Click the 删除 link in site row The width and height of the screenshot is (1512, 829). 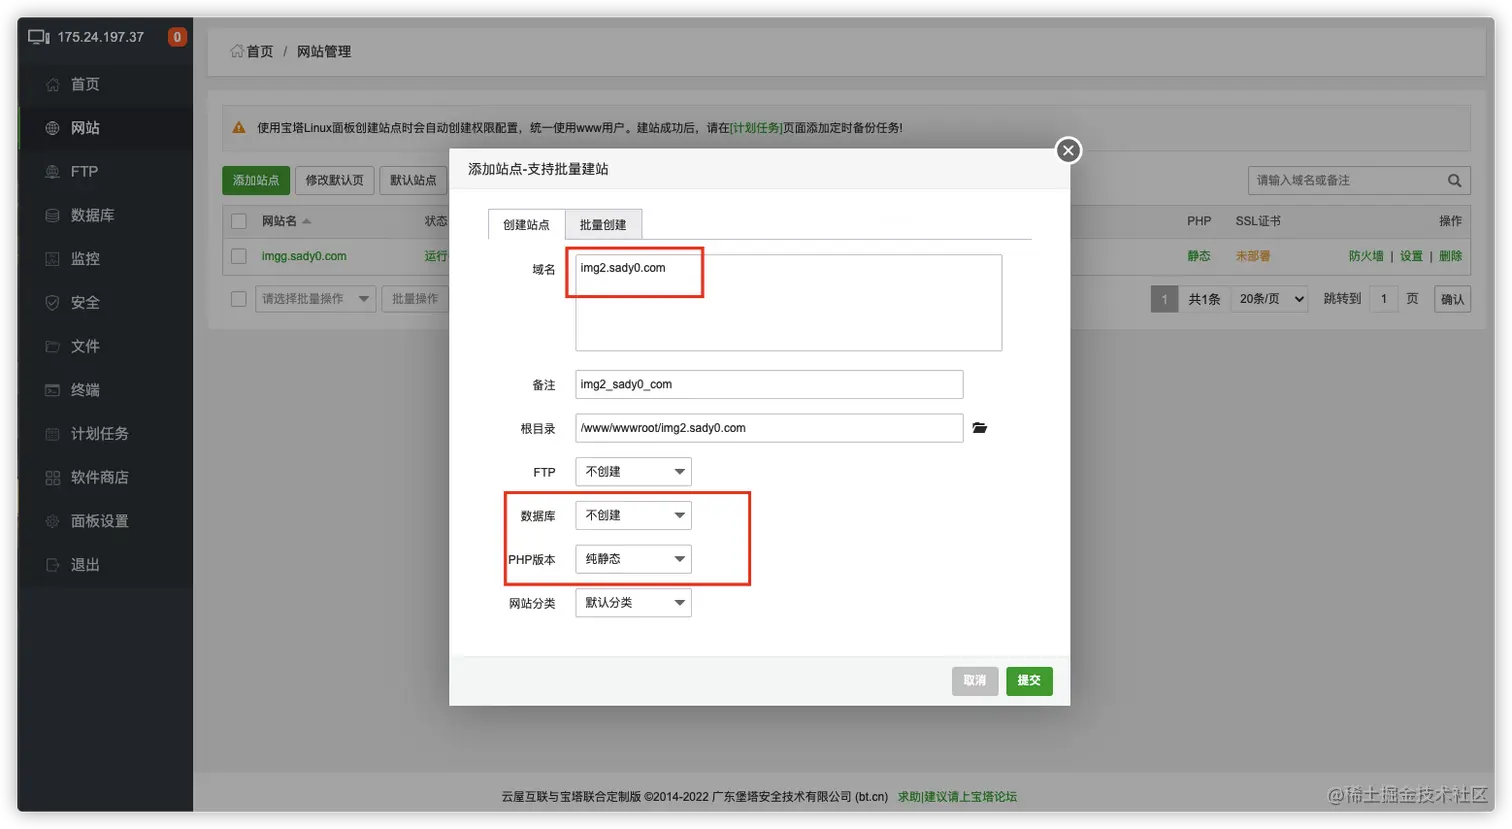(x=1450, y=256)
